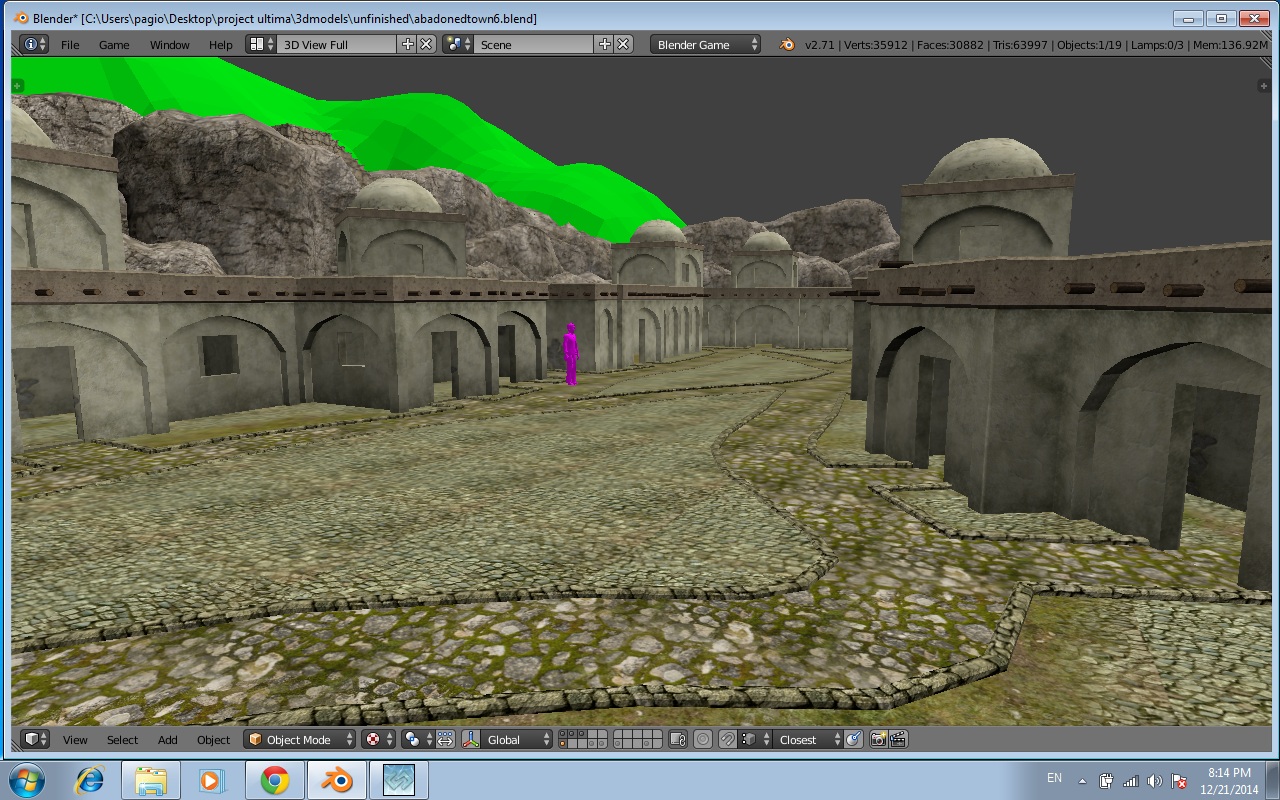Open Windows Explorer from the taskbar

pyautogui.click(x=151, y=780)
